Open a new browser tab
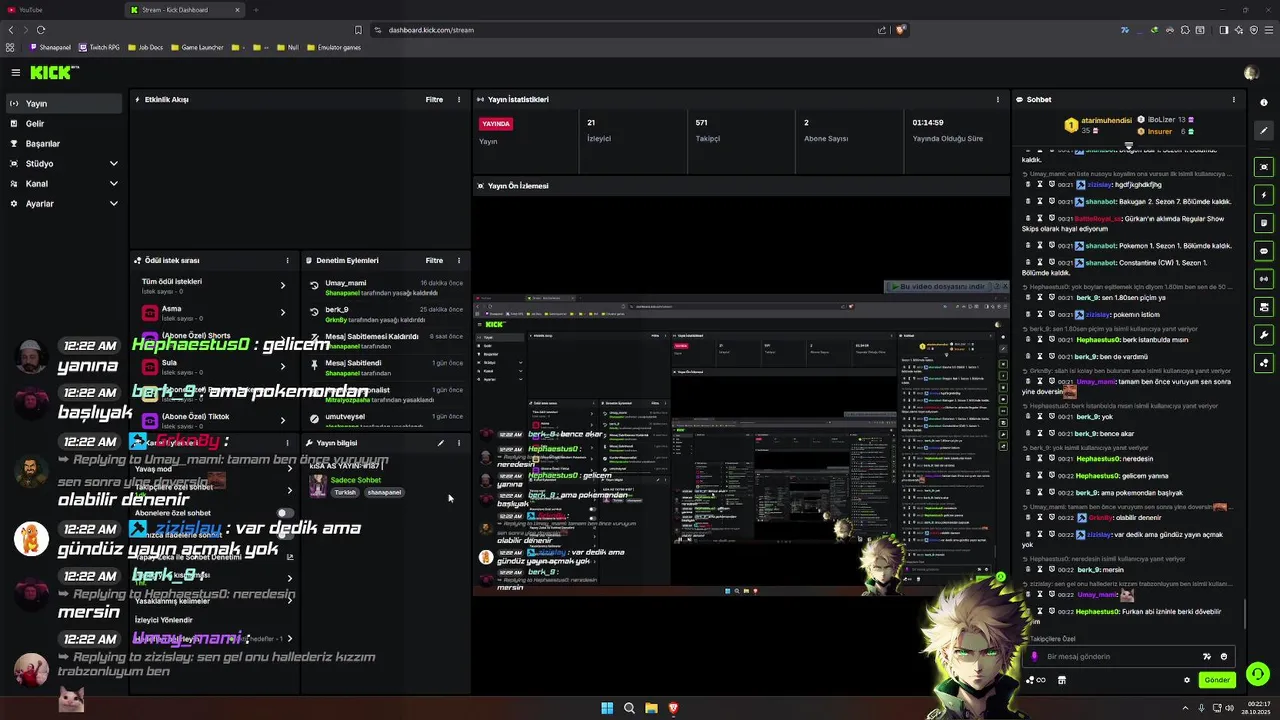The width and height of the screenshot is (1280, 720). (x=256, y=10)
